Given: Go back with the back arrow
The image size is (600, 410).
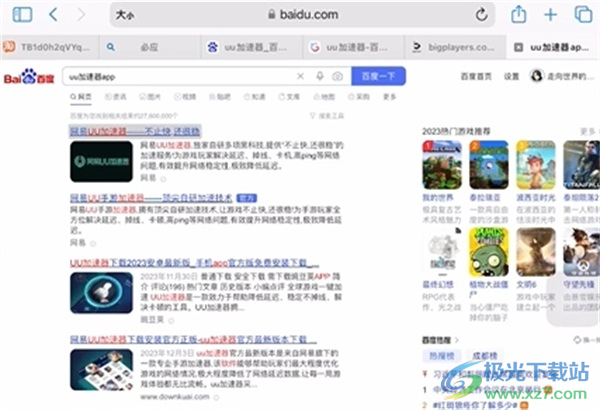Looking at the screenshot, I should [x=52, y=15].
